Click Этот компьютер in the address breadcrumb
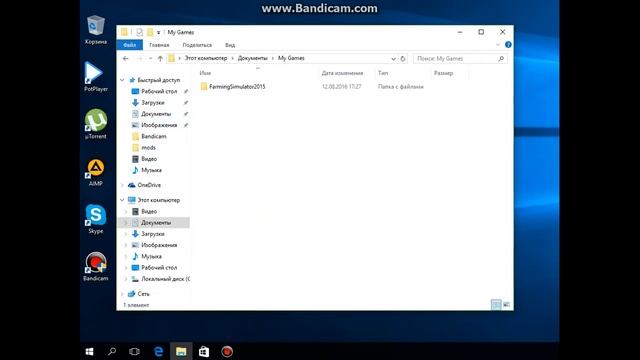The height and width of the screenshot is (360, 640). pyautogui.click(x=206, y=58)
